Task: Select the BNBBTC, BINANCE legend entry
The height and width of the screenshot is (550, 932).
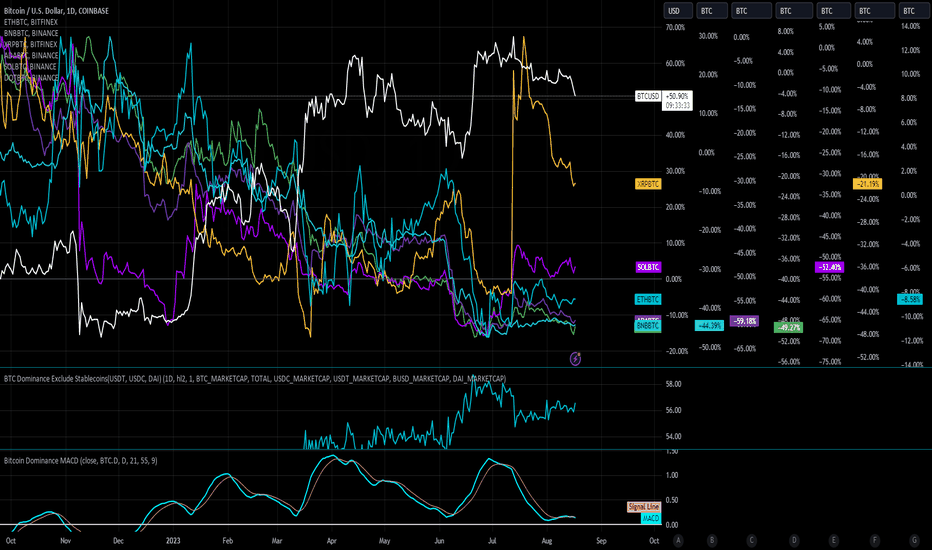Action: (x=31, y=33)
